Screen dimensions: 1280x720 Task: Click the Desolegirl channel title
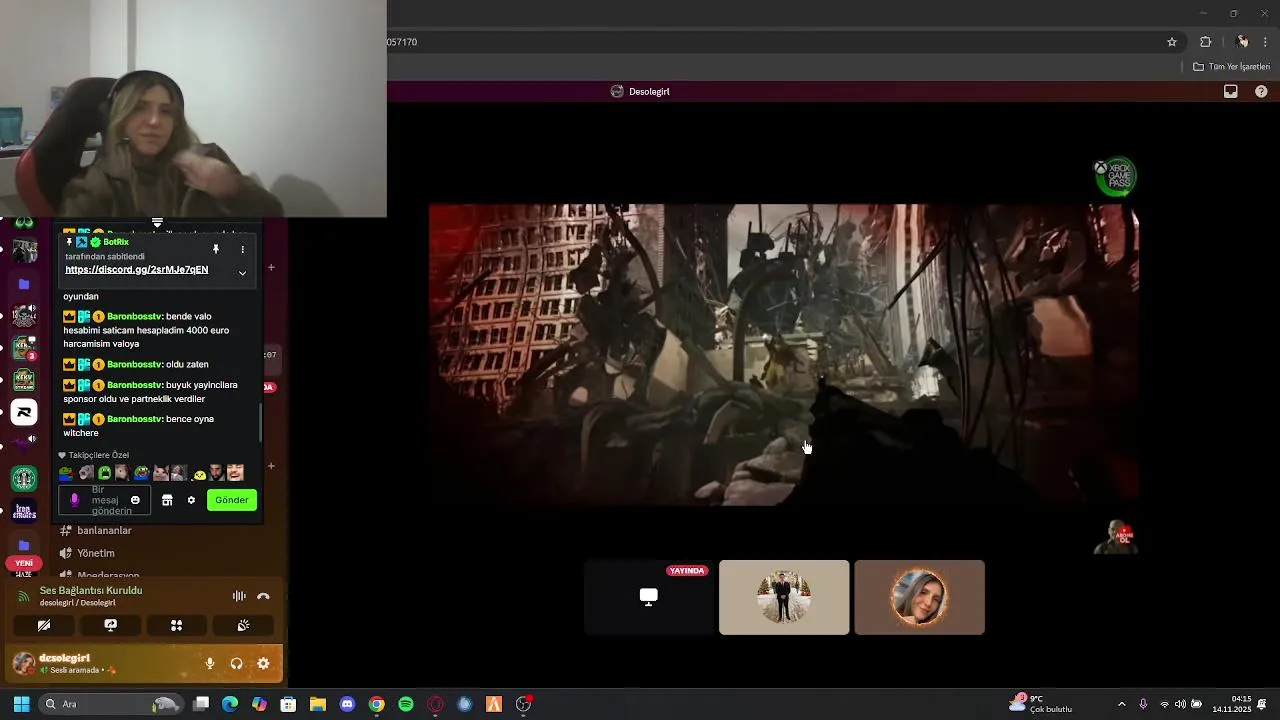click(649, 92)
